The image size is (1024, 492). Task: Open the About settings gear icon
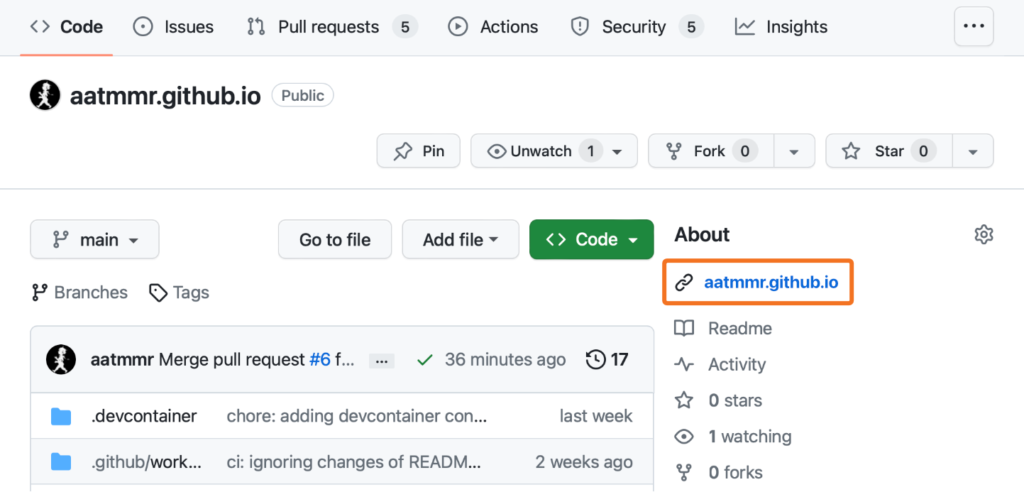click(984, 234)
